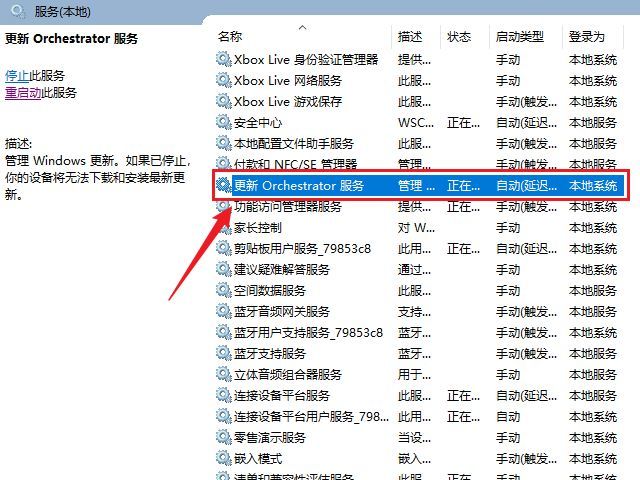Click 支持... description of 蓝牙音频网关服务
This screenshot has width=640, height=480.
[x=414, y=311]
